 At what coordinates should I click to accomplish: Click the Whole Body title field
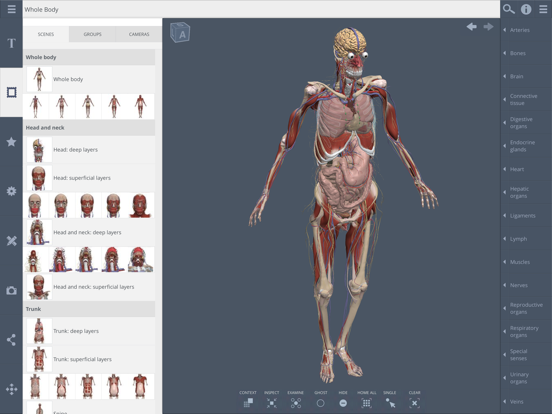click(x=261, y=10)
